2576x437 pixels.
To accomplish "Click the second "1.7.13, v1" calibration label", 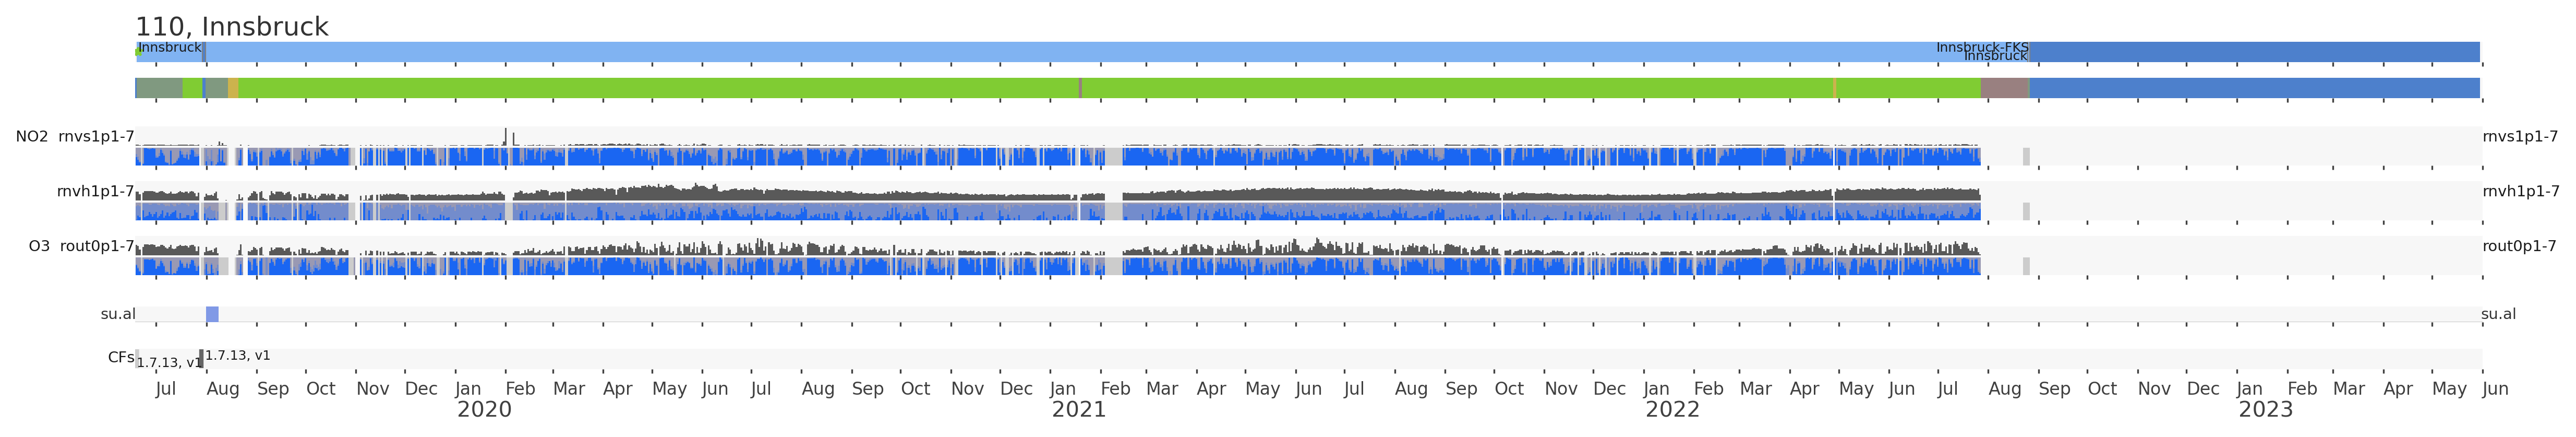I will point(238,356).
